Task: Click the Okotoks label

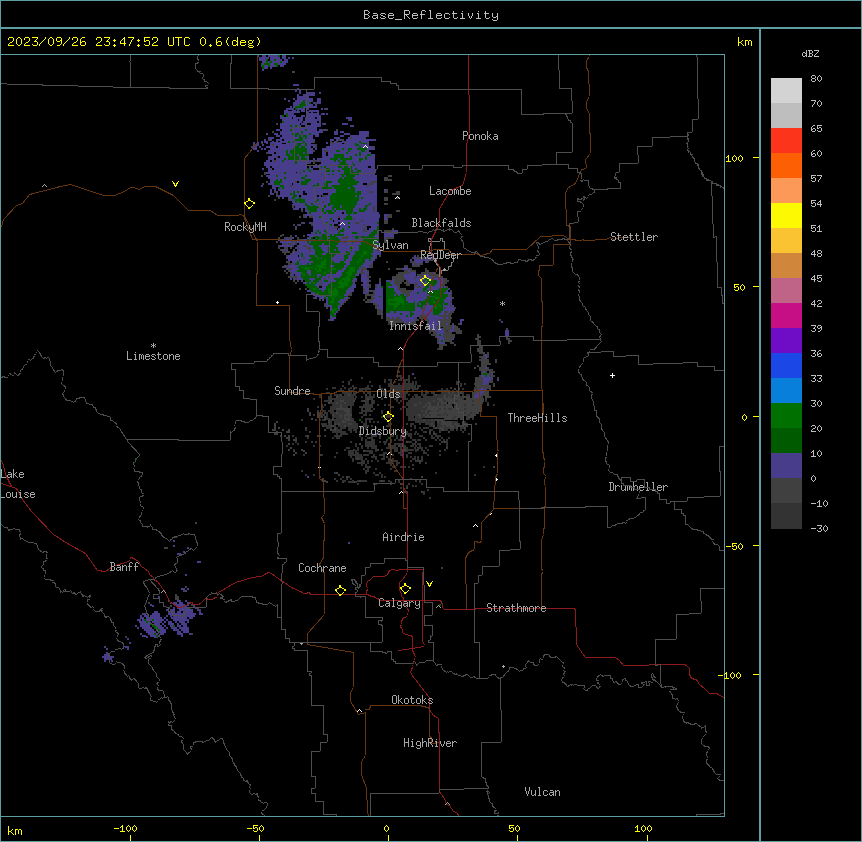Action: coord(412,700)
